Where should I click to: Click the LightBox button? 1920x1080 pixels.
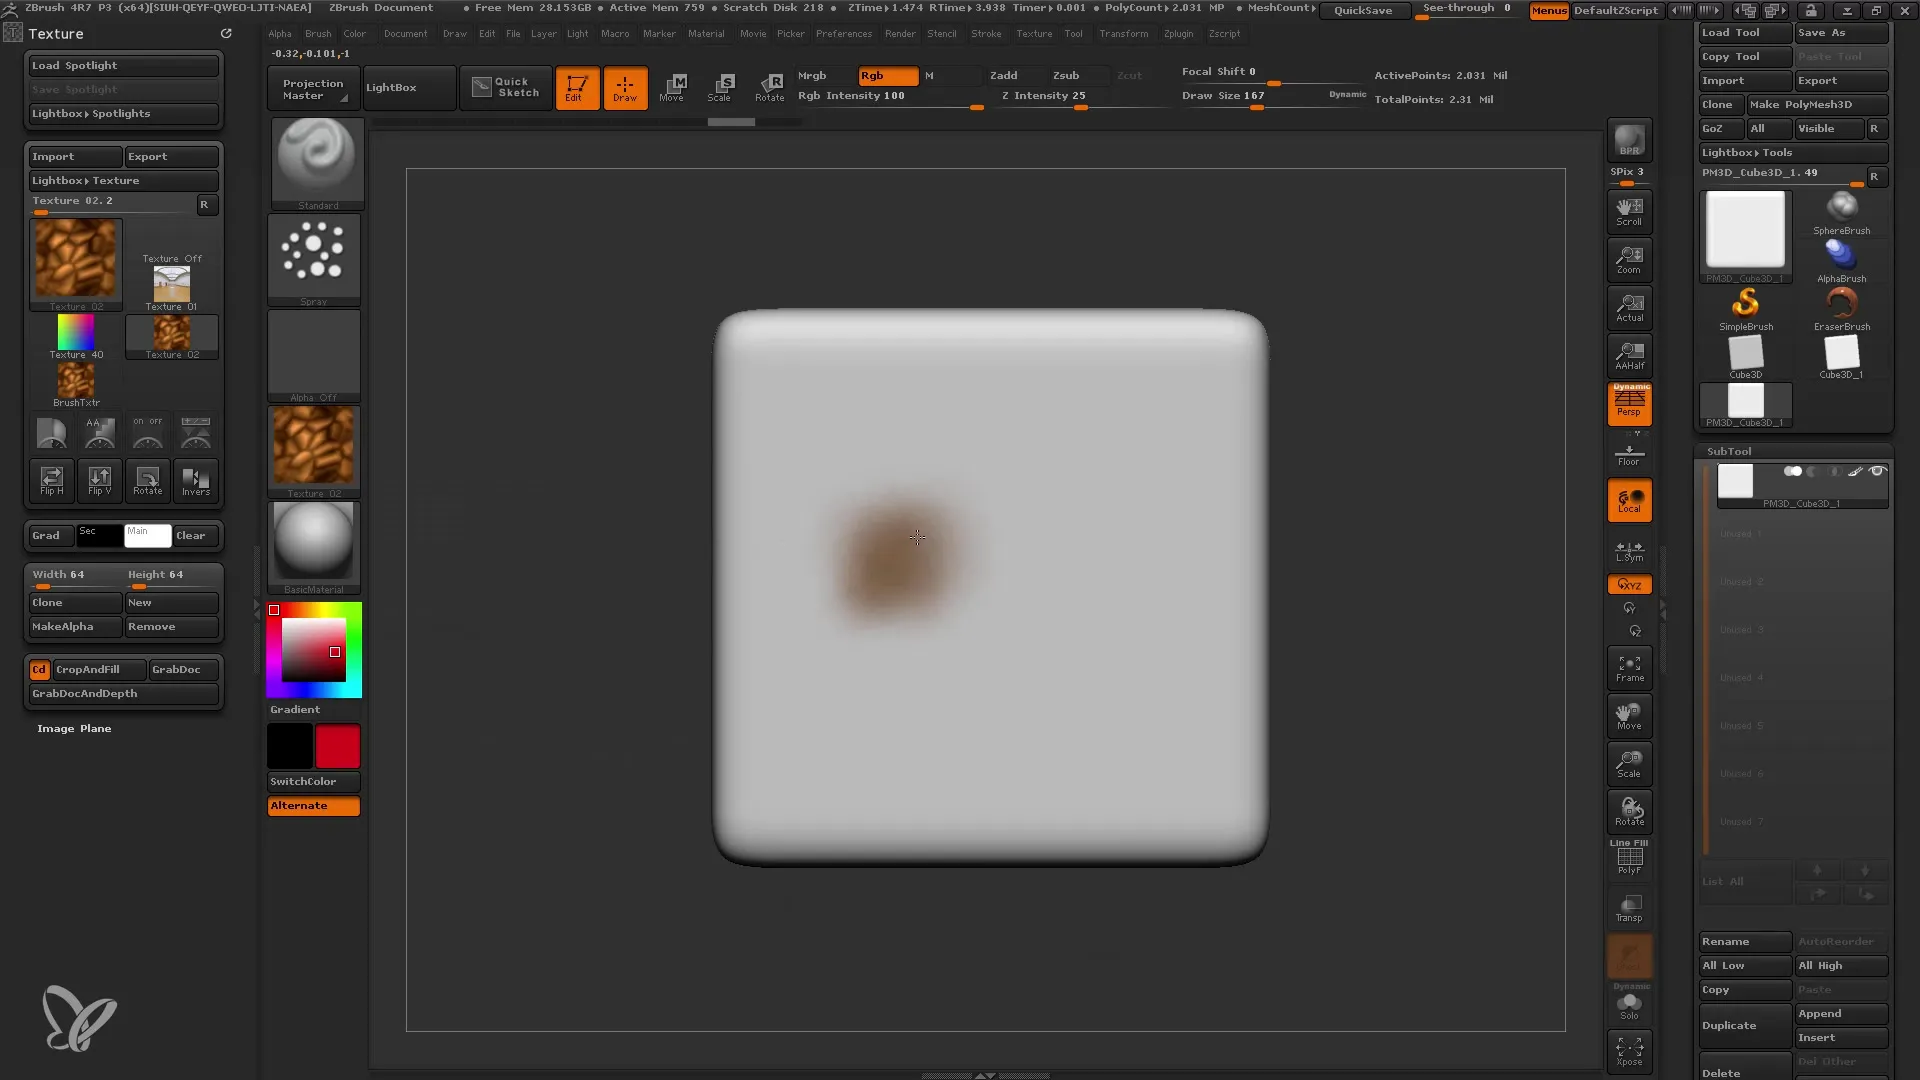(x=409, y=88)
